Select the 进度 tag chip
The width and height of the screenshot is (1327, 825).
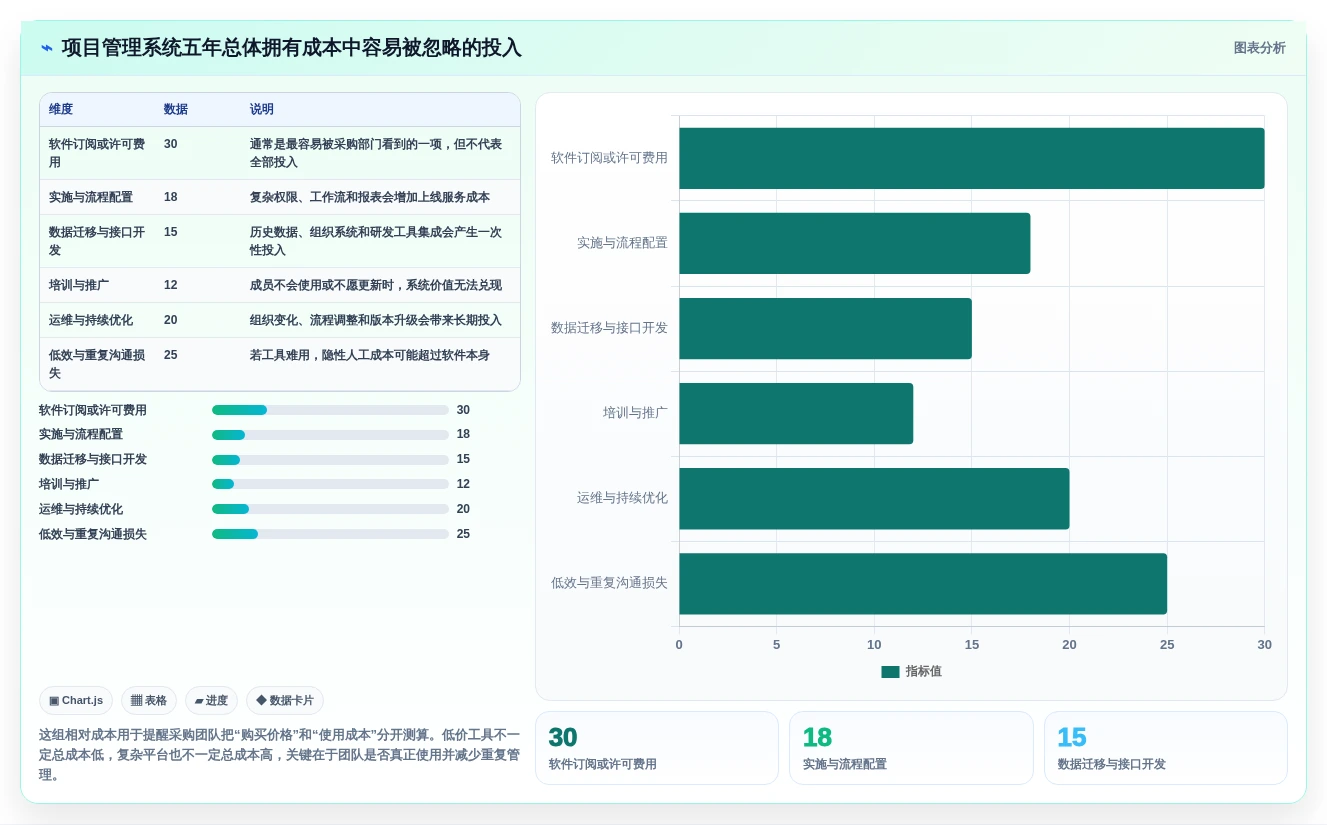[211, 701]
